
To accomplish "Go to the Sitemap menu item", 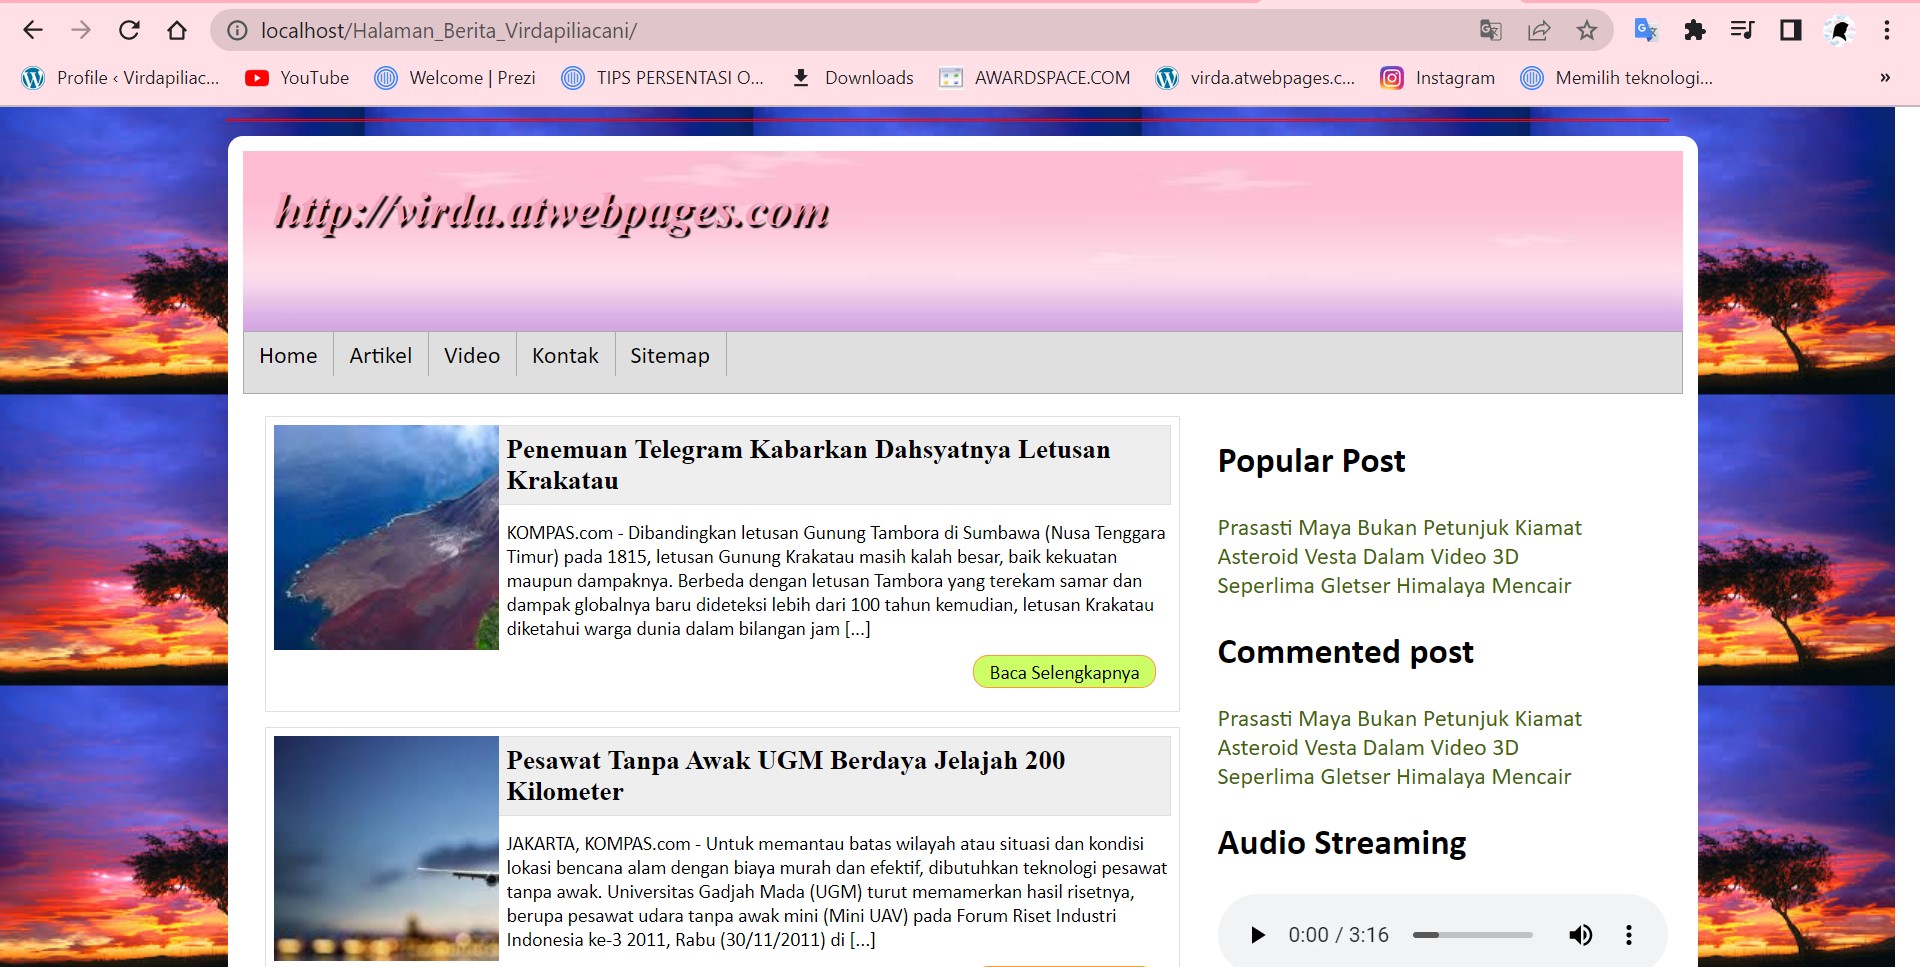I will coord(669,356).
